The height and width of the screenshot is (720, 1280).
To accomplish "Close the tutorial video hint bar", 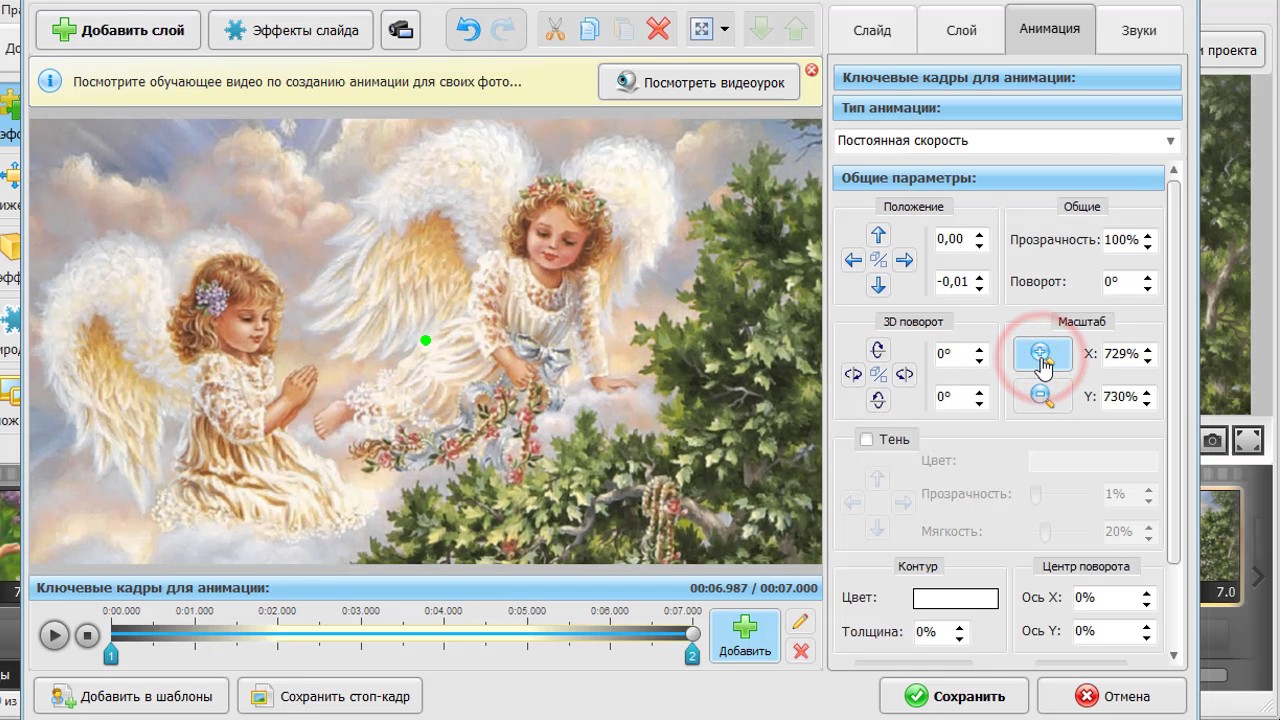I will tap(811, 70).
